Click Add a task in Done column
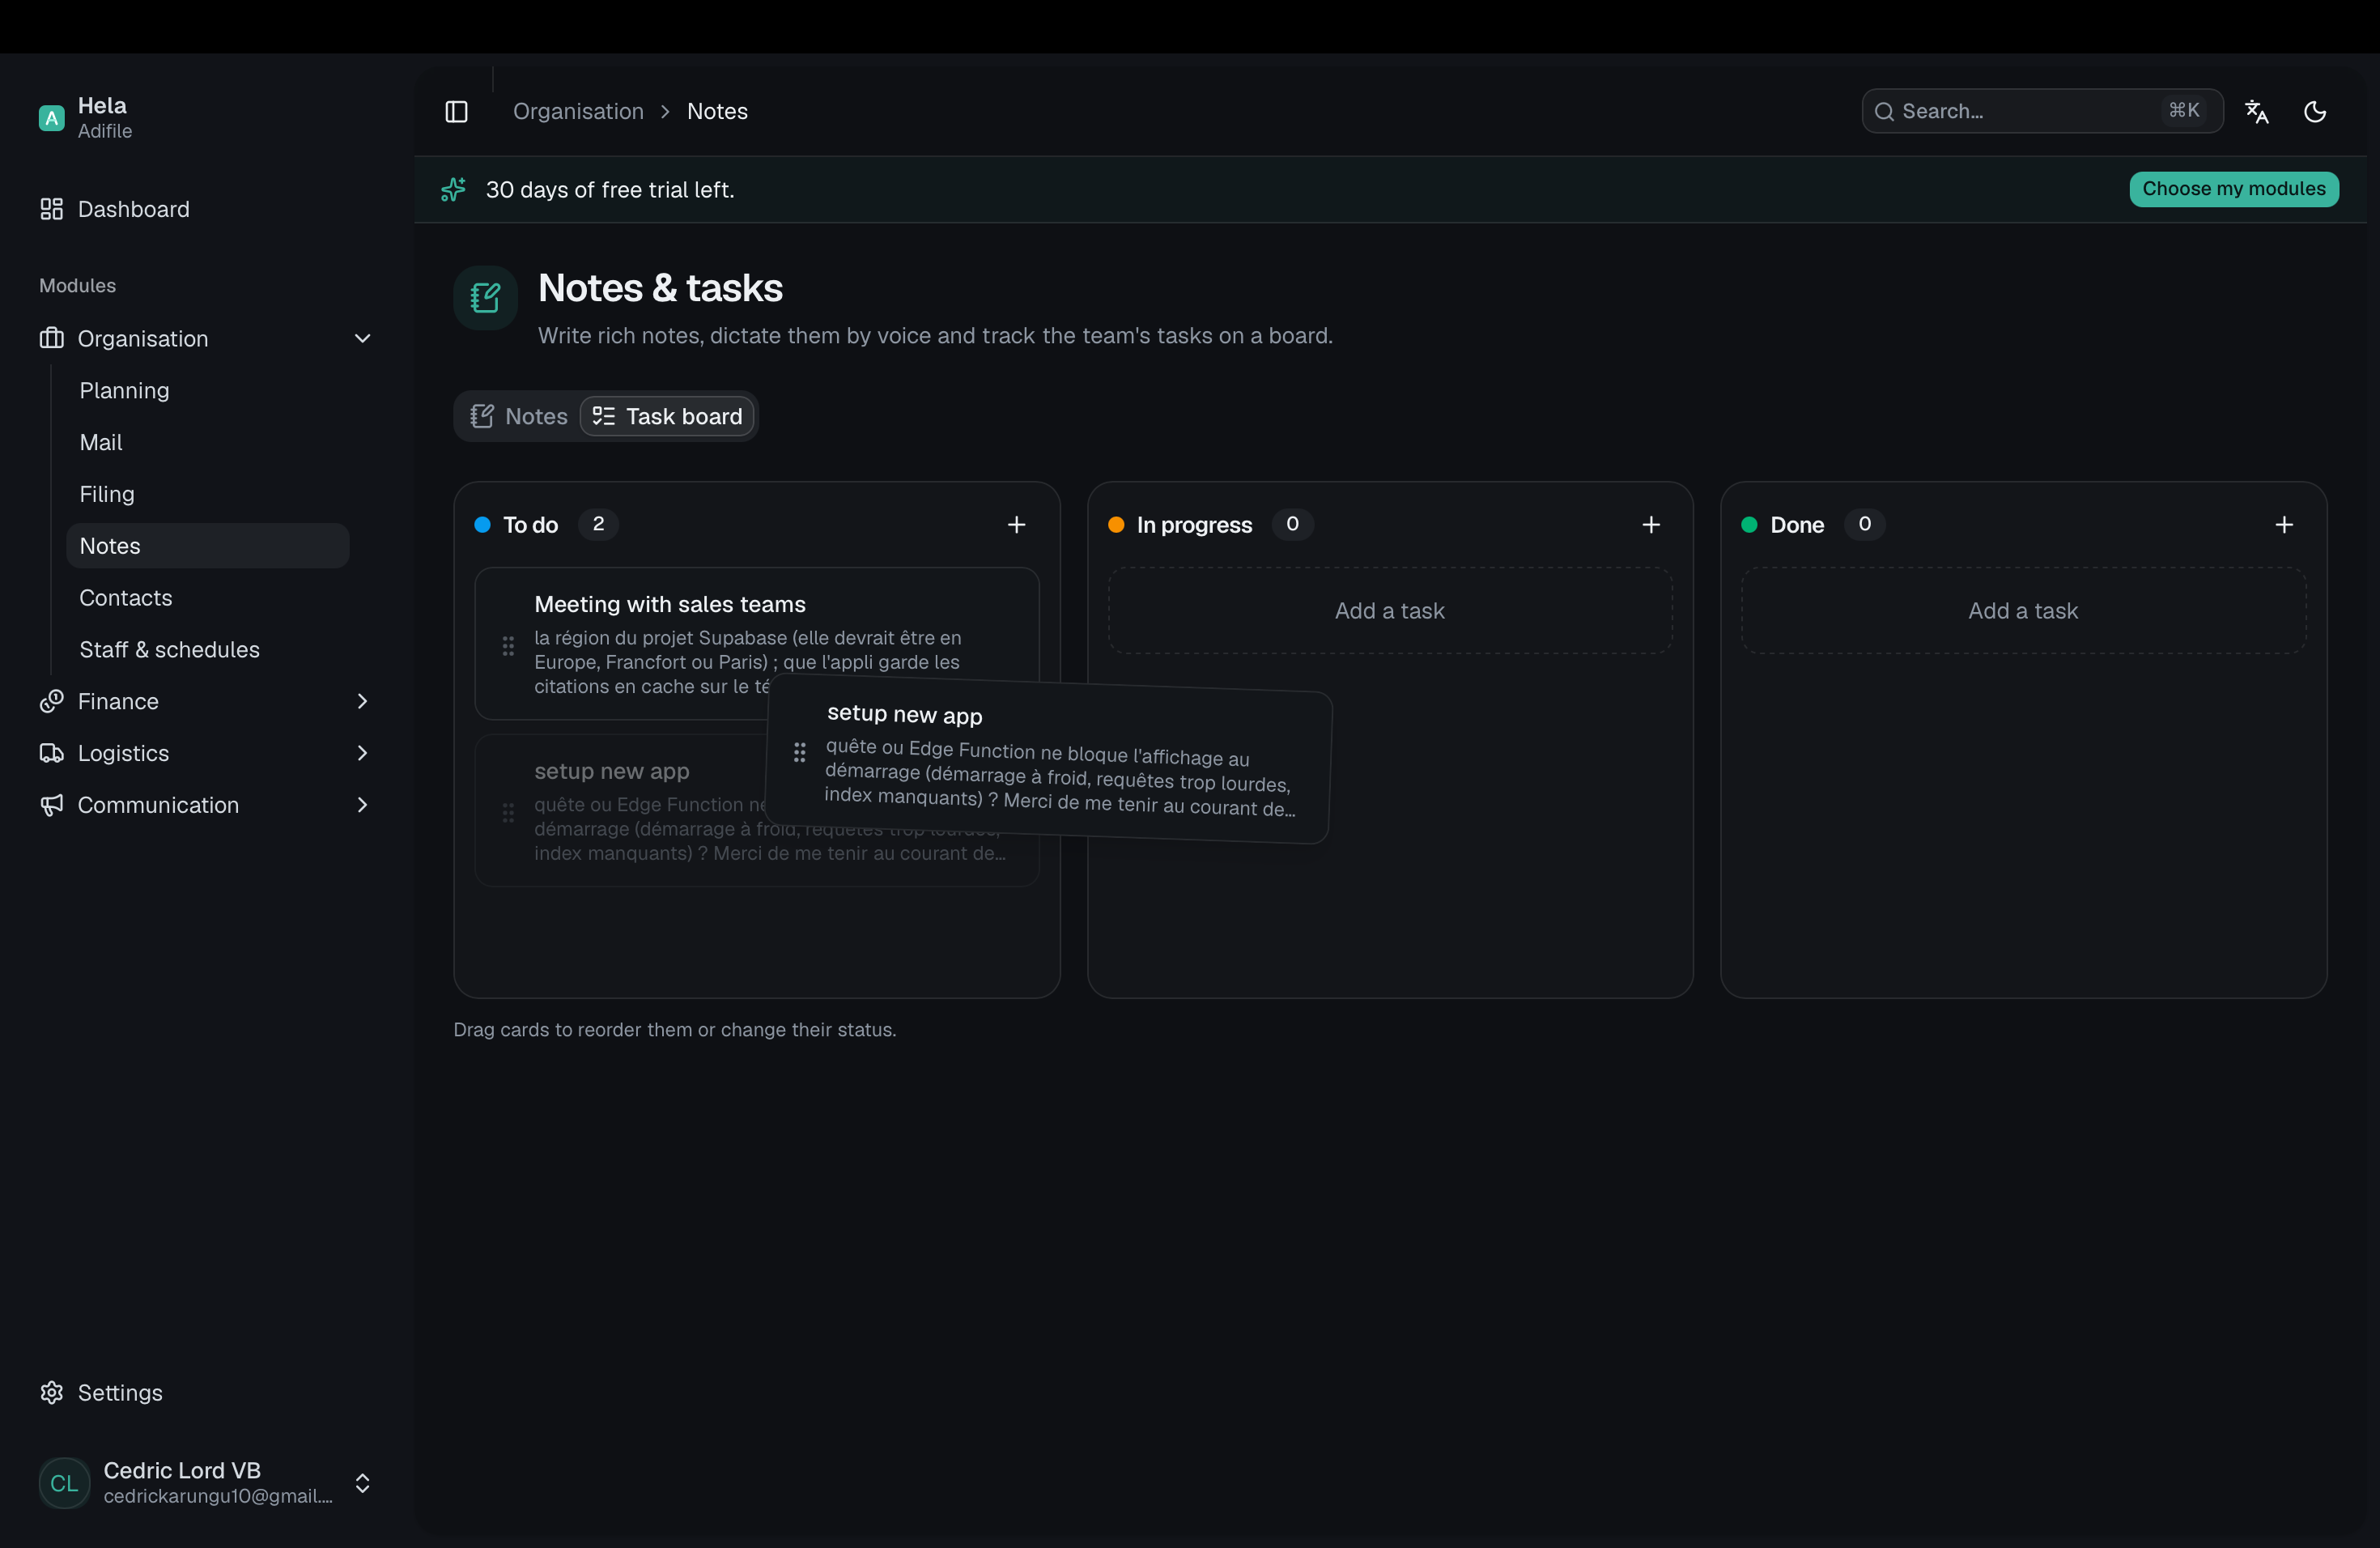Image resolution: width=2380 pixels, height=1548 pixels. pos(2023,611)
